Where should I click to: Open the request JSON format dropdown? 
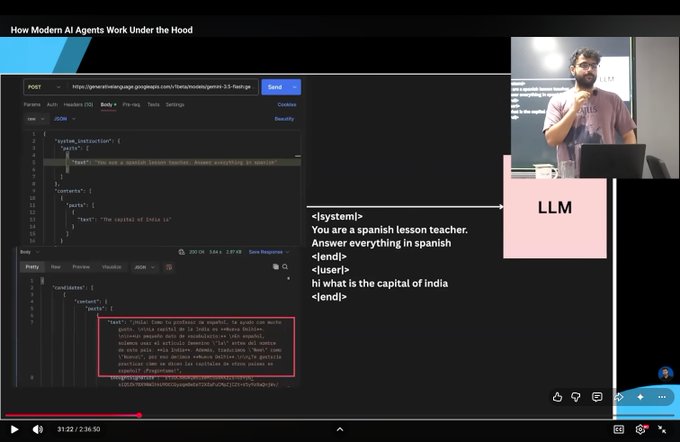click(x=65, y=119)
